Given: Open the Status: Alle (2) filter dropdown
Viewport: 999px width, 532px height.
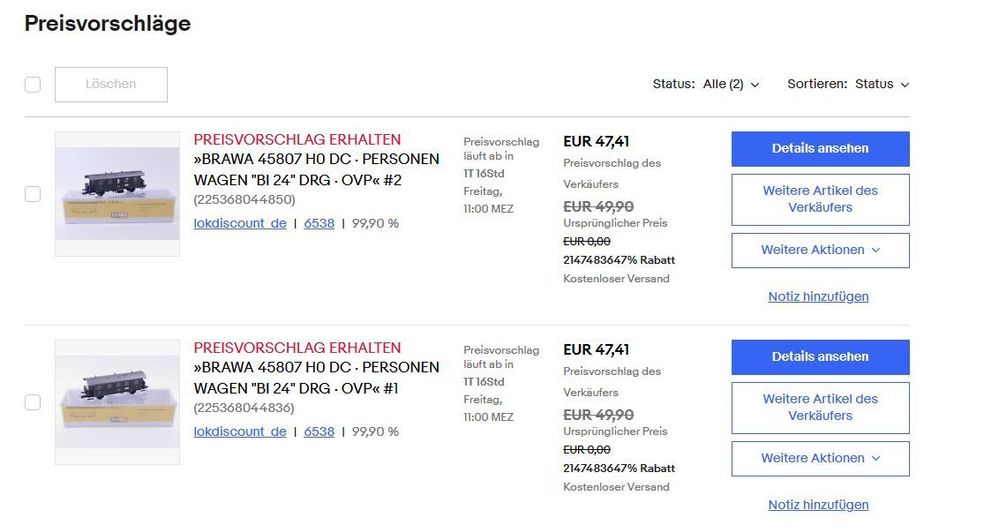Looking at the screenshot, I should [x=706, y=85].
